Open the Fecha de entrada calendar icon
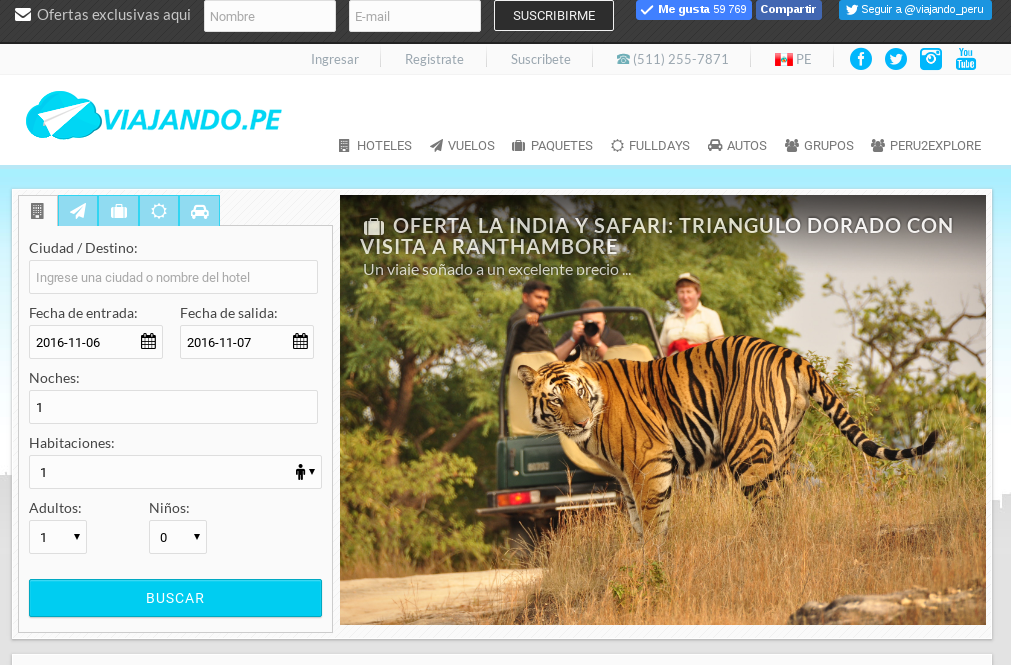This screenshot has width=1011, height=665. 146,341
